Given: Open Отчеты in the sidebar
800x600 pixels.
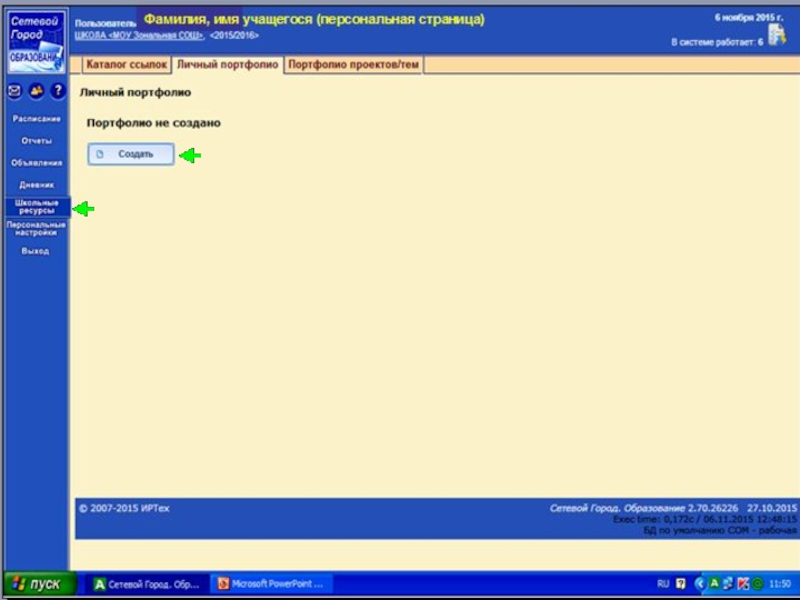Looking at the screenshot, I should point(36,141).
